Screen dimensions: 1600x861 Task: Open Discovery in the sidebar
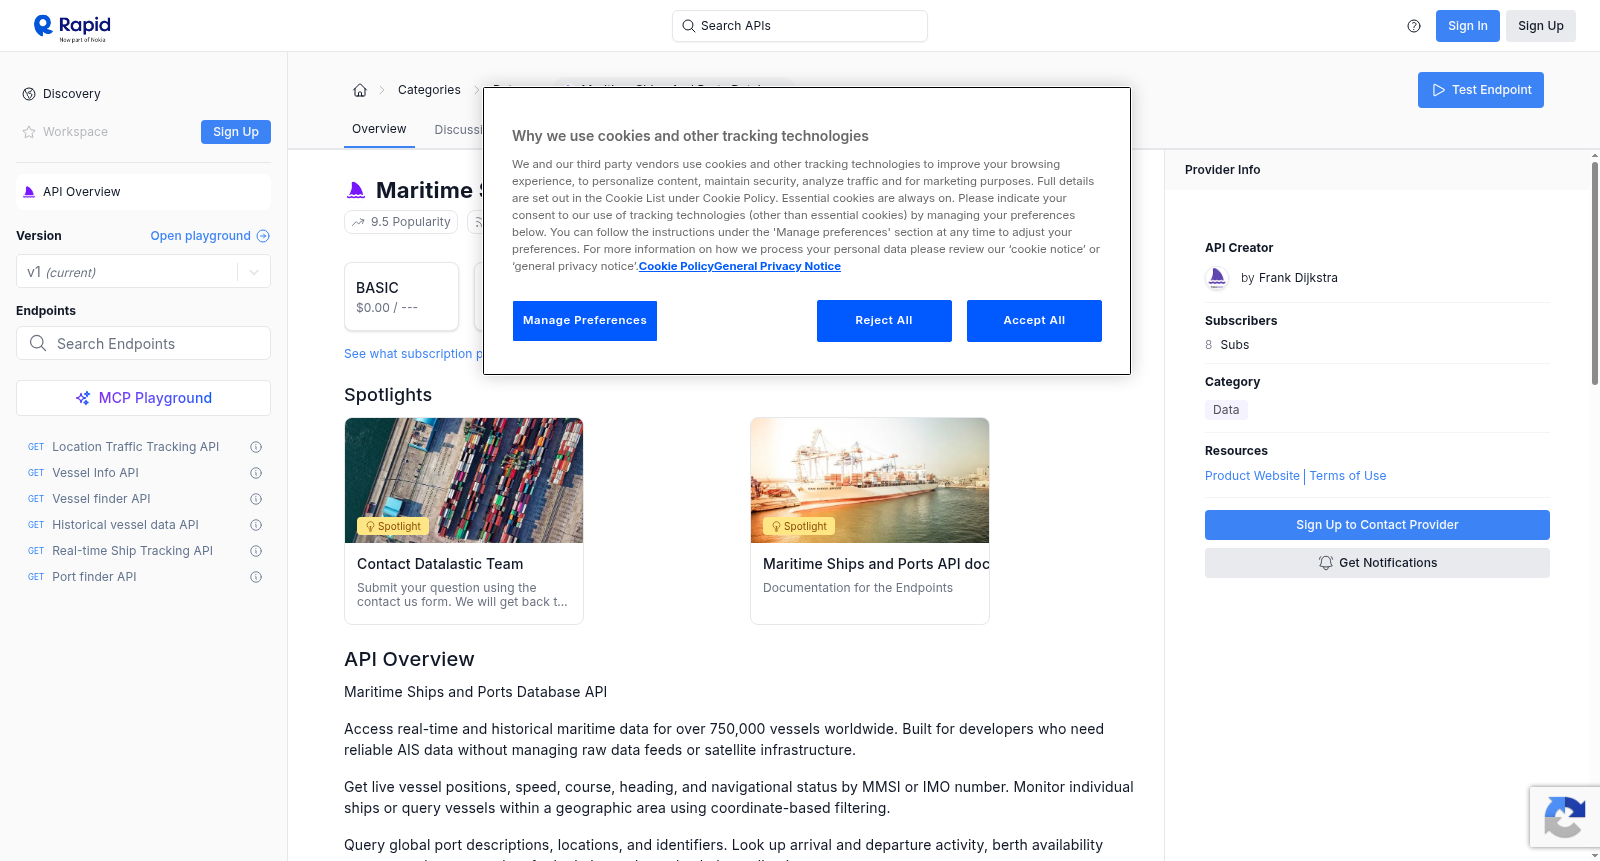[72, 94]
